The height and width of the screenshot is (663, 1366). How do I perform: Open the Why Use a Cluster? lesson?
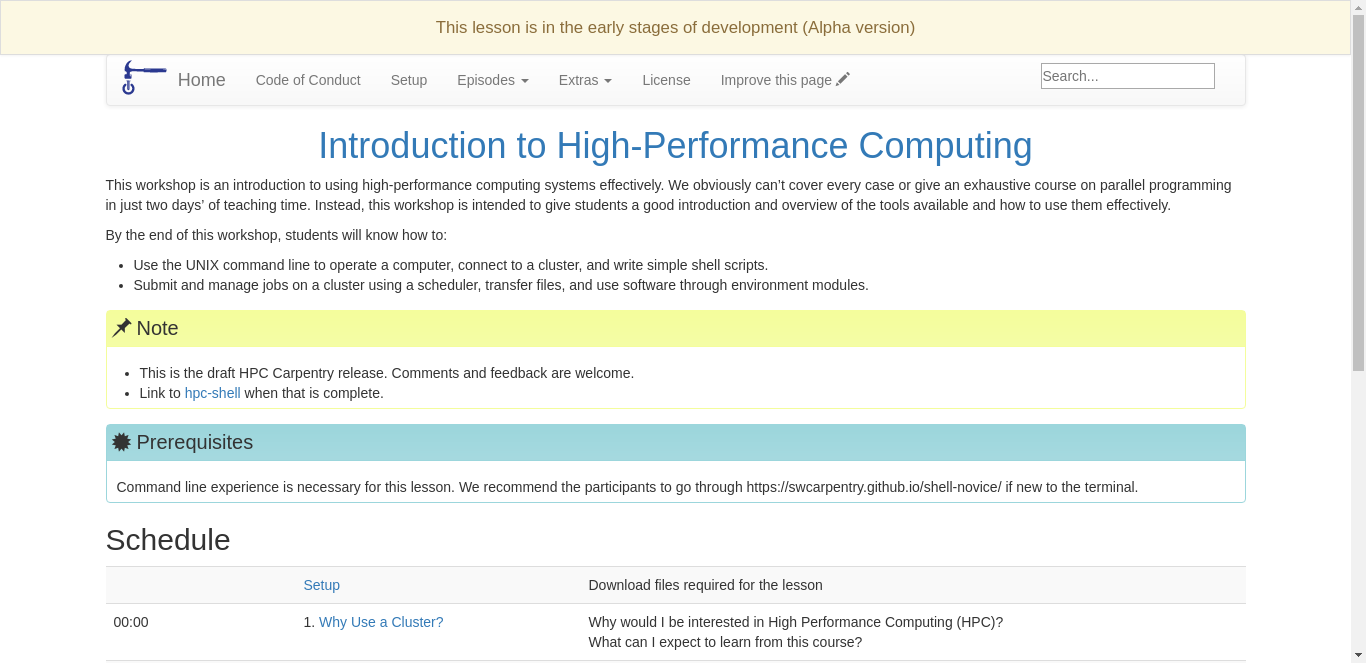point(381,622)
